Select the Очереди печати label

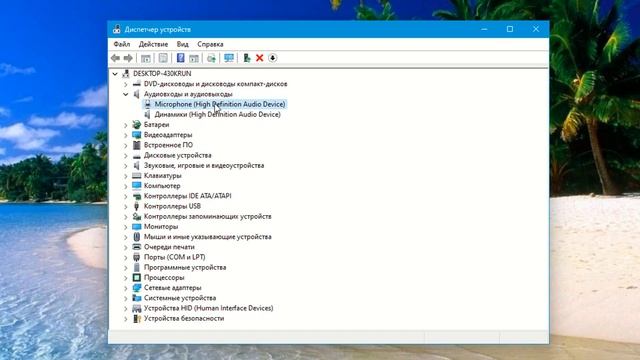pyautogui.click(x=169, y=247)
